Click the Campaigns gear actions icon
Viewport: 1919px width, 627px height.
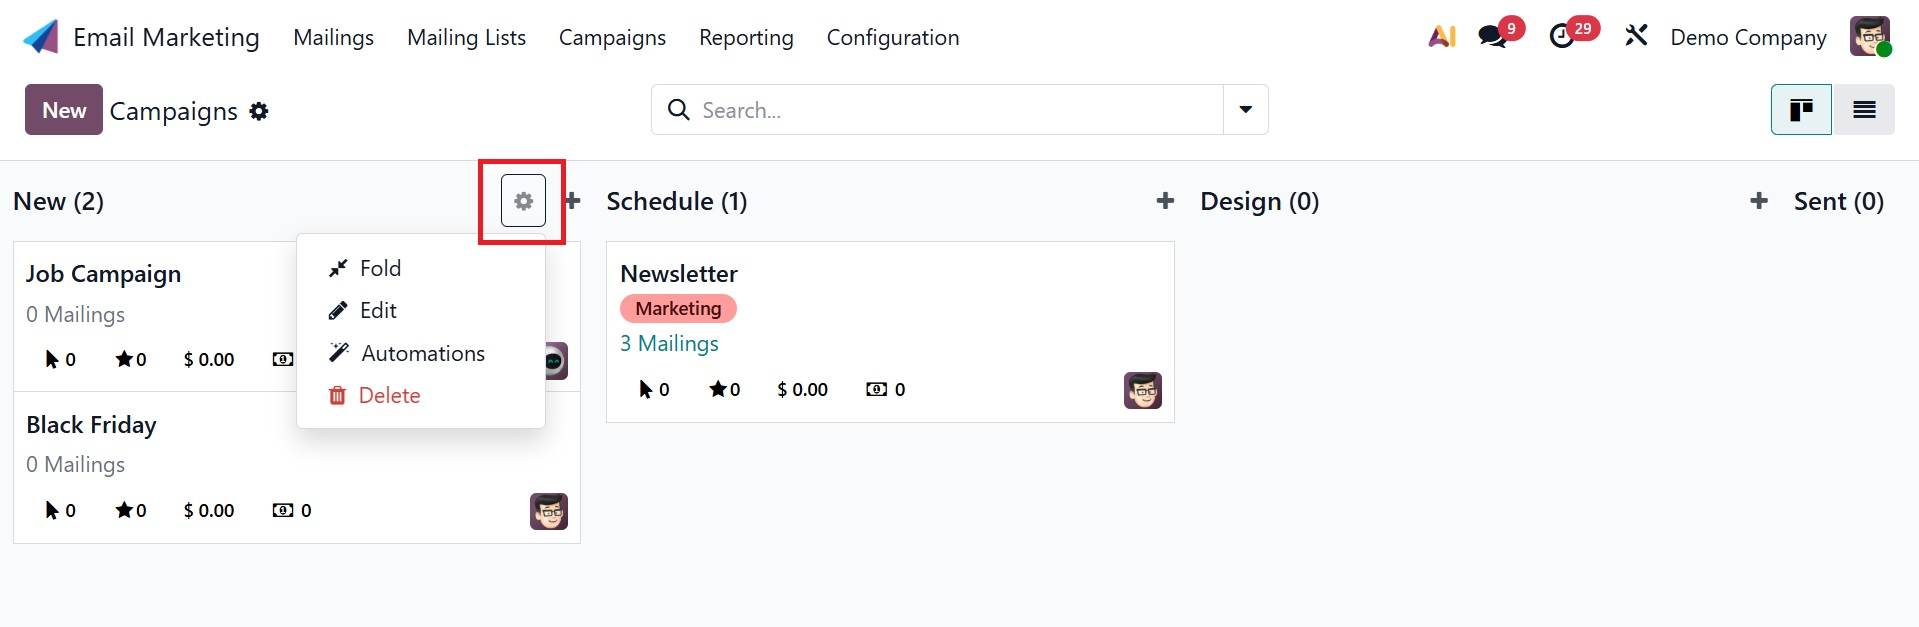tap(259, 111)
